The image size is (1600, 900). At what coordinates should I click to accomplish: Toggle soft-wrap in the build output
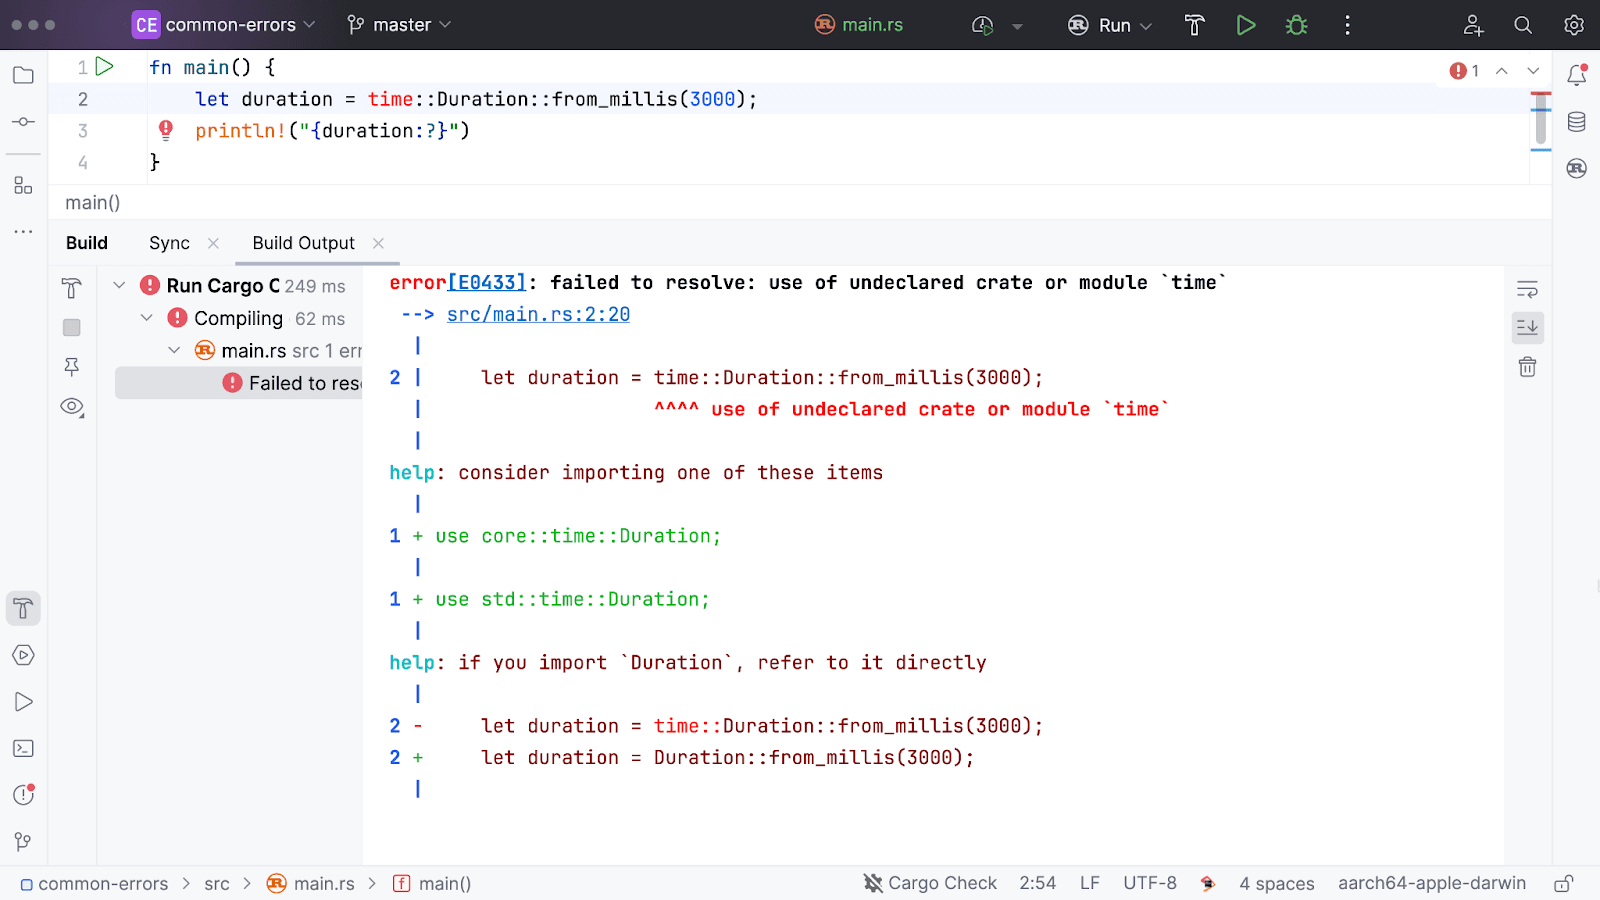pos(1527,289)
